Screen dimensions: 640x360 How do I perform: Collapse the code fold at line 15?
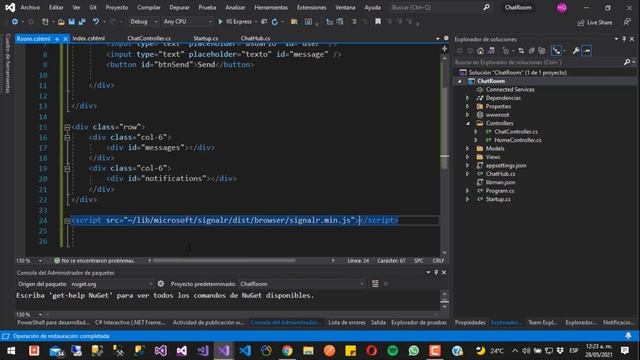[x=67, y=127]
